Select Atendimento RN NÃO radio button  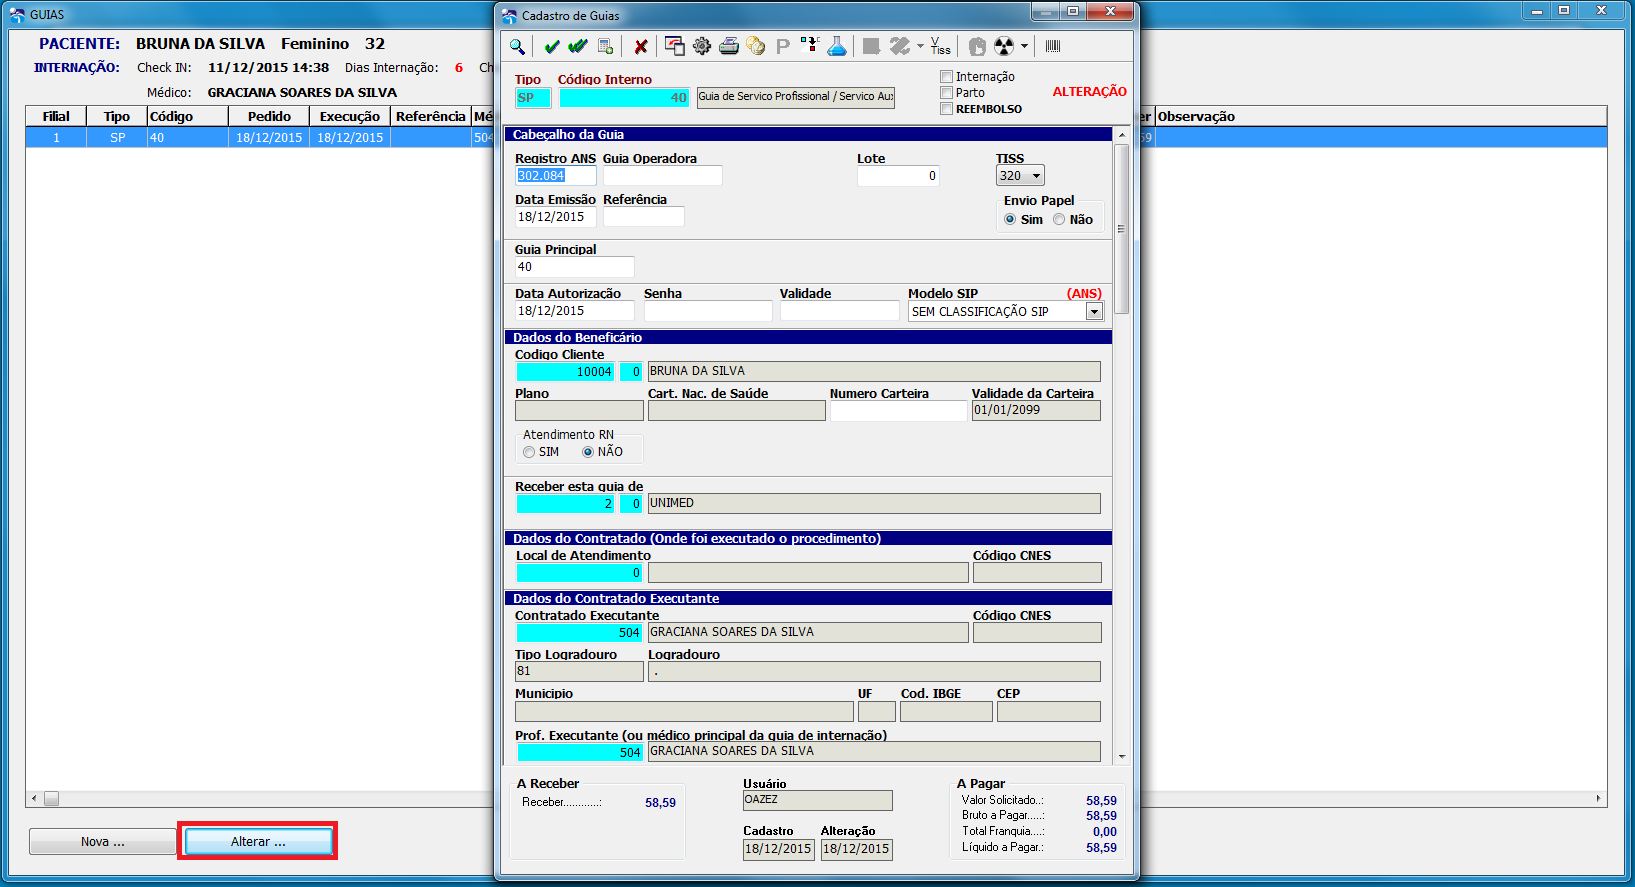click(x=588, y=452)
